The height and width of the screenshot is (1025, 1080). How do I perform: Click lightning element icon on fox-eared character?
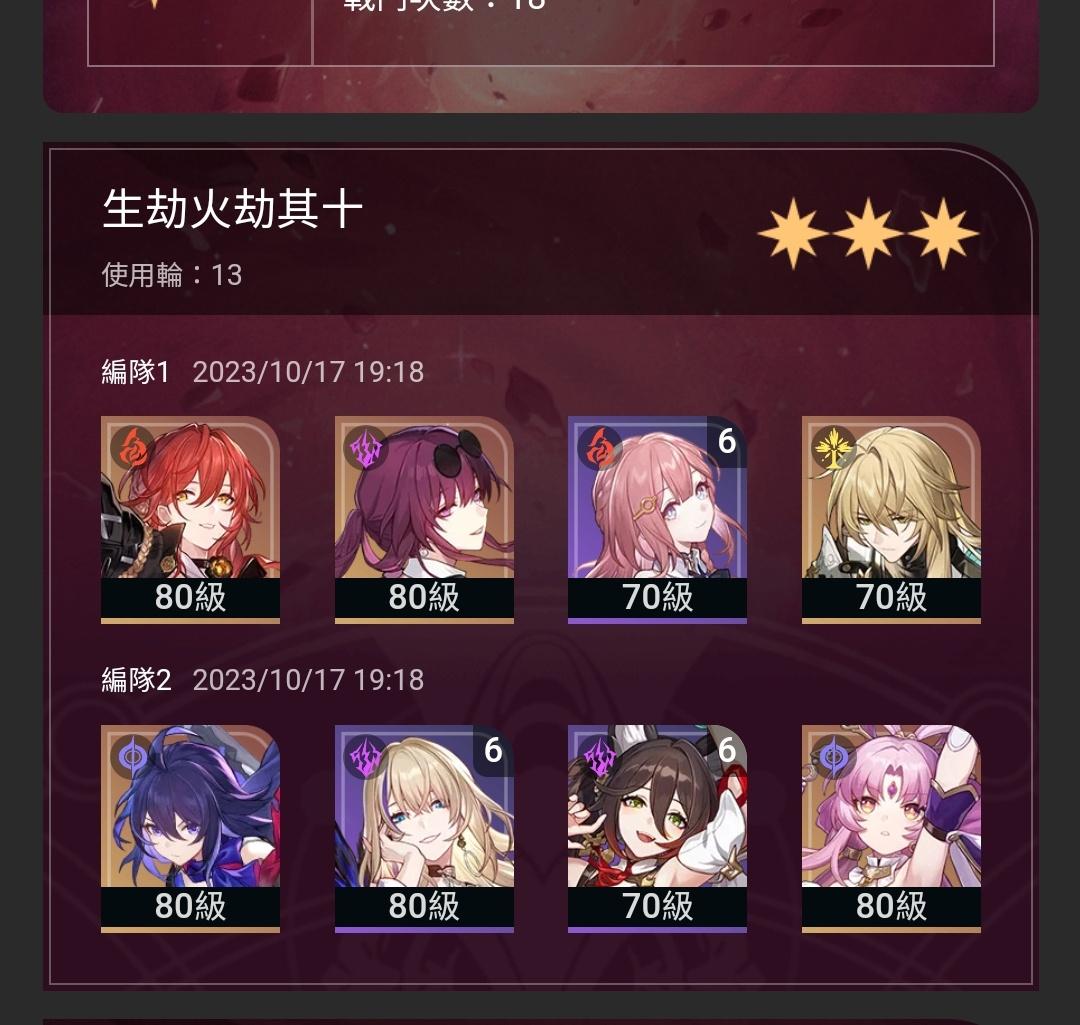(599, 757)
